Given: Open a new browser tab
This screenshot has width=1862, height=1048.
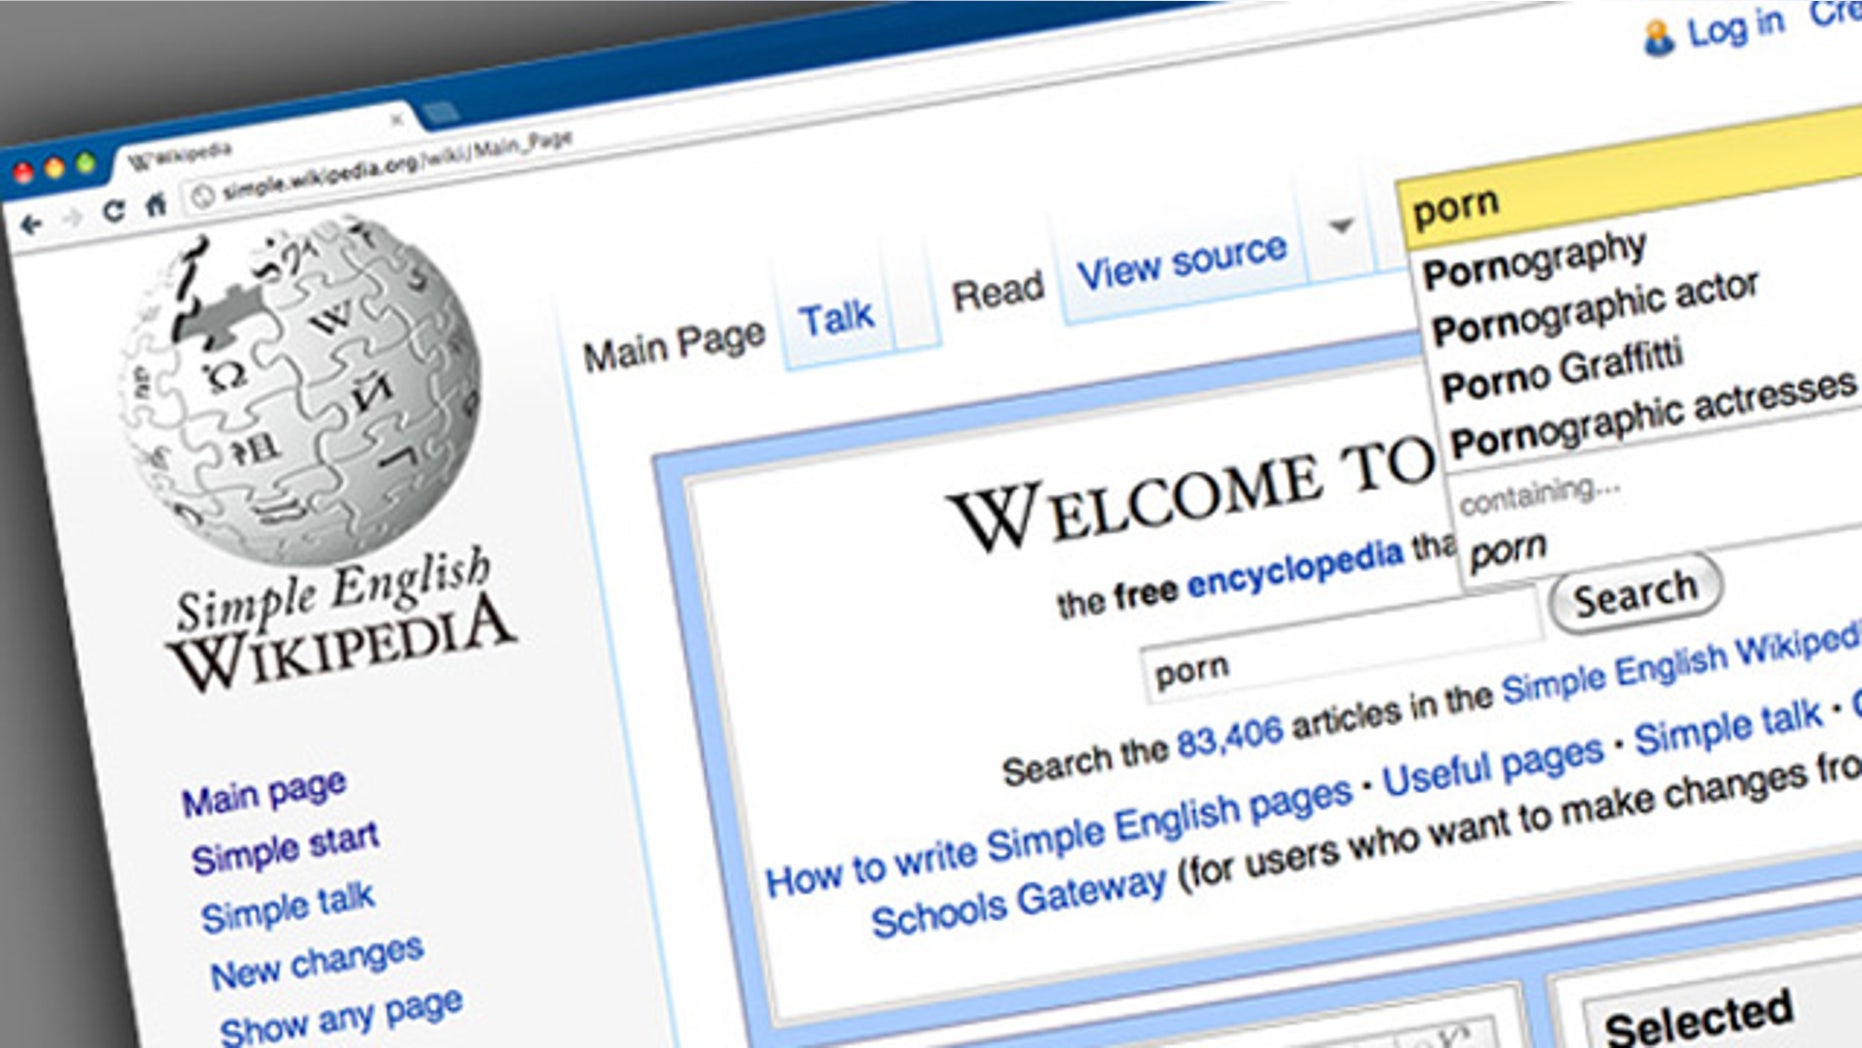Looking at the screenshot, I should 440,111.
